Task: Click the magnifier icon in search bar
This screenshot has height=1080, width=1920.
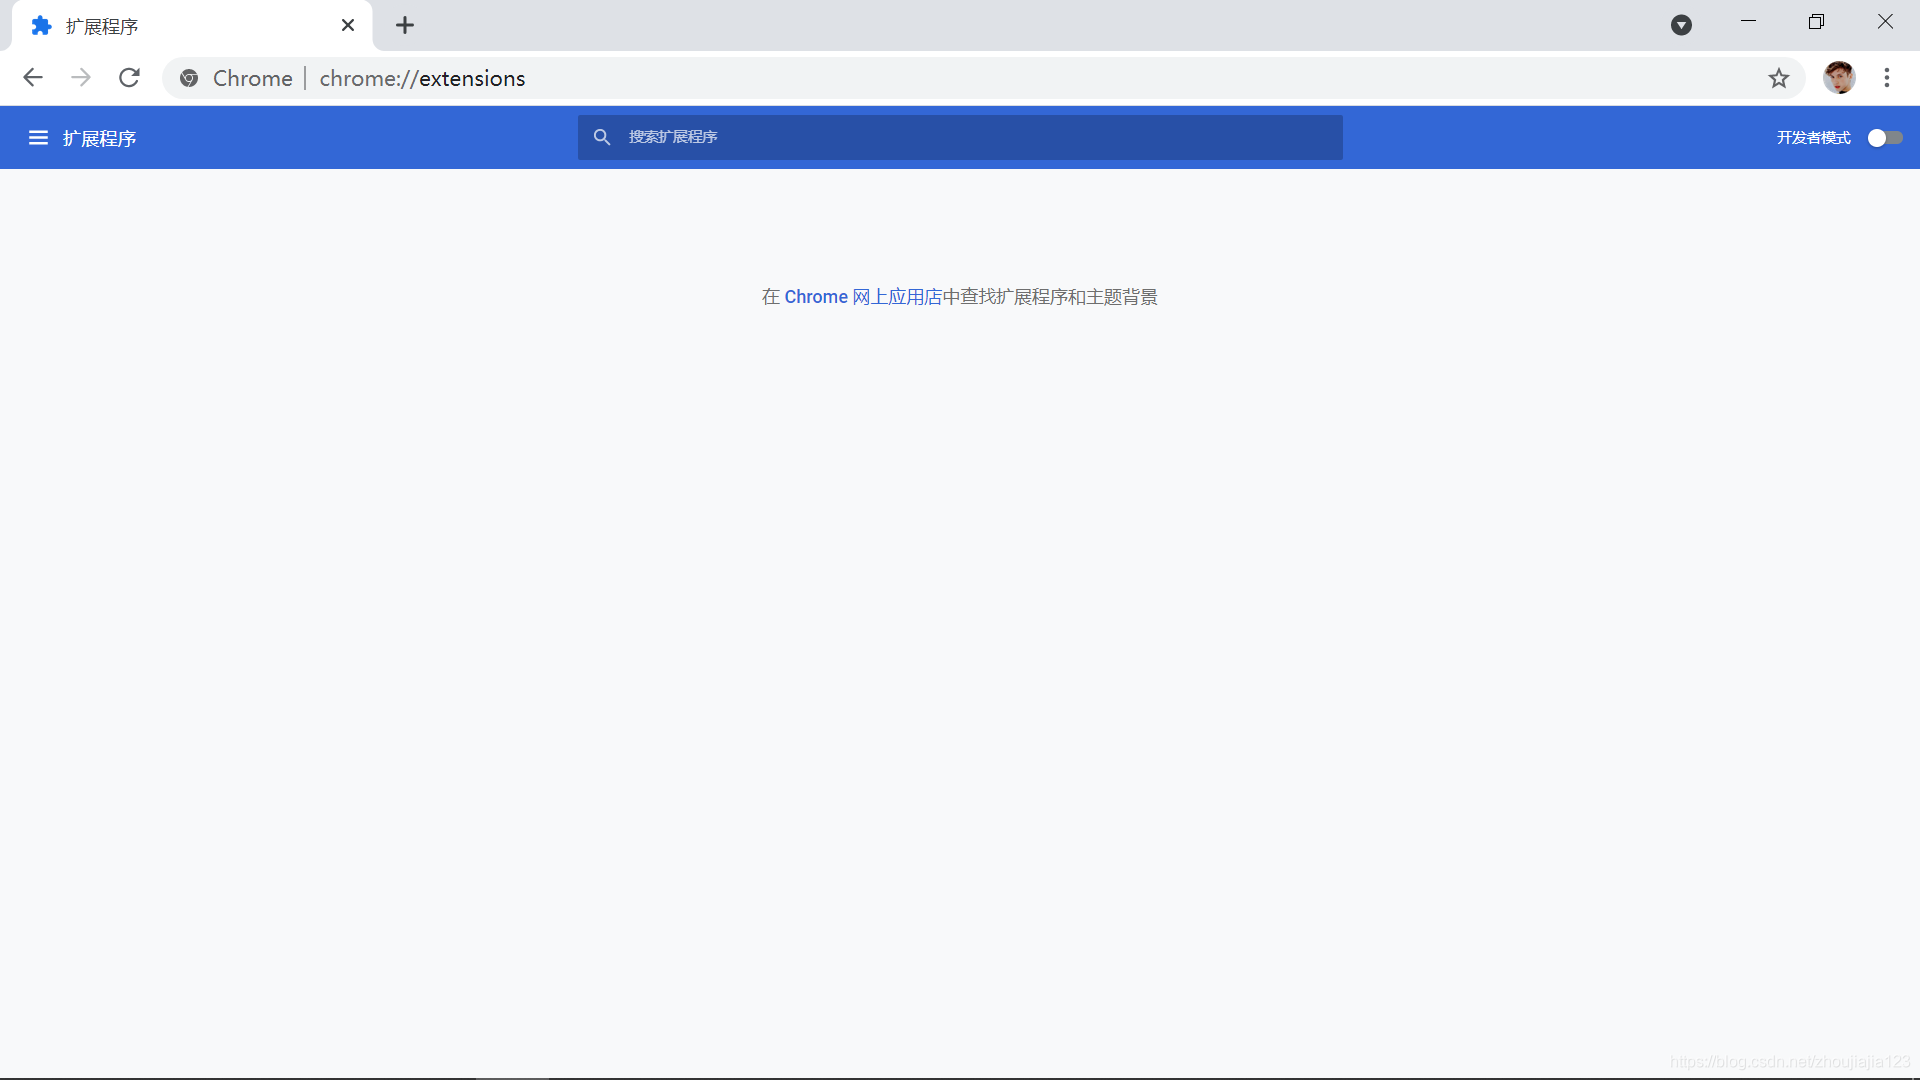Action: point(602,137)
